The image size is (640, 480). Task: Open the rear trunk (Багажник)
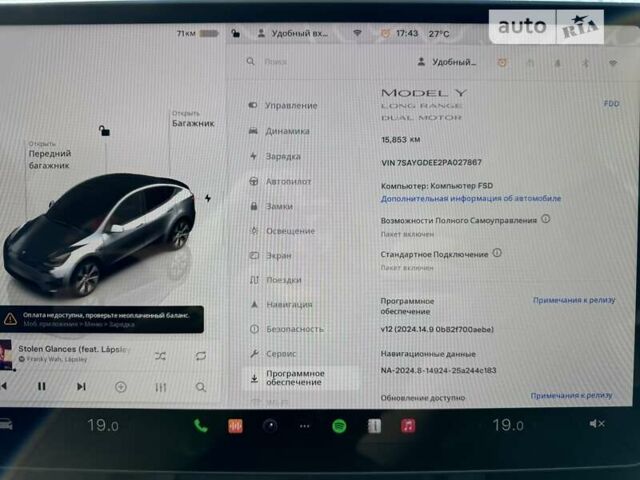pos(193,119)
